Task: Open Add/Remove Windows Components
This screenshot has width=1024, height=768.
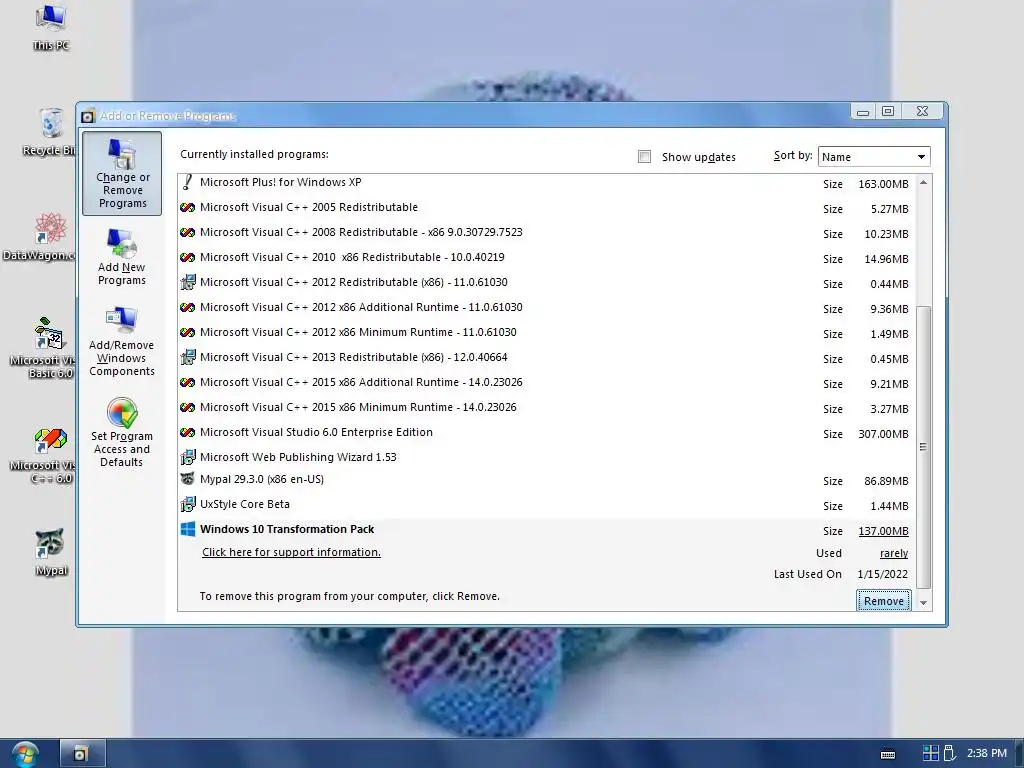Action: click(x=122, y=342)
